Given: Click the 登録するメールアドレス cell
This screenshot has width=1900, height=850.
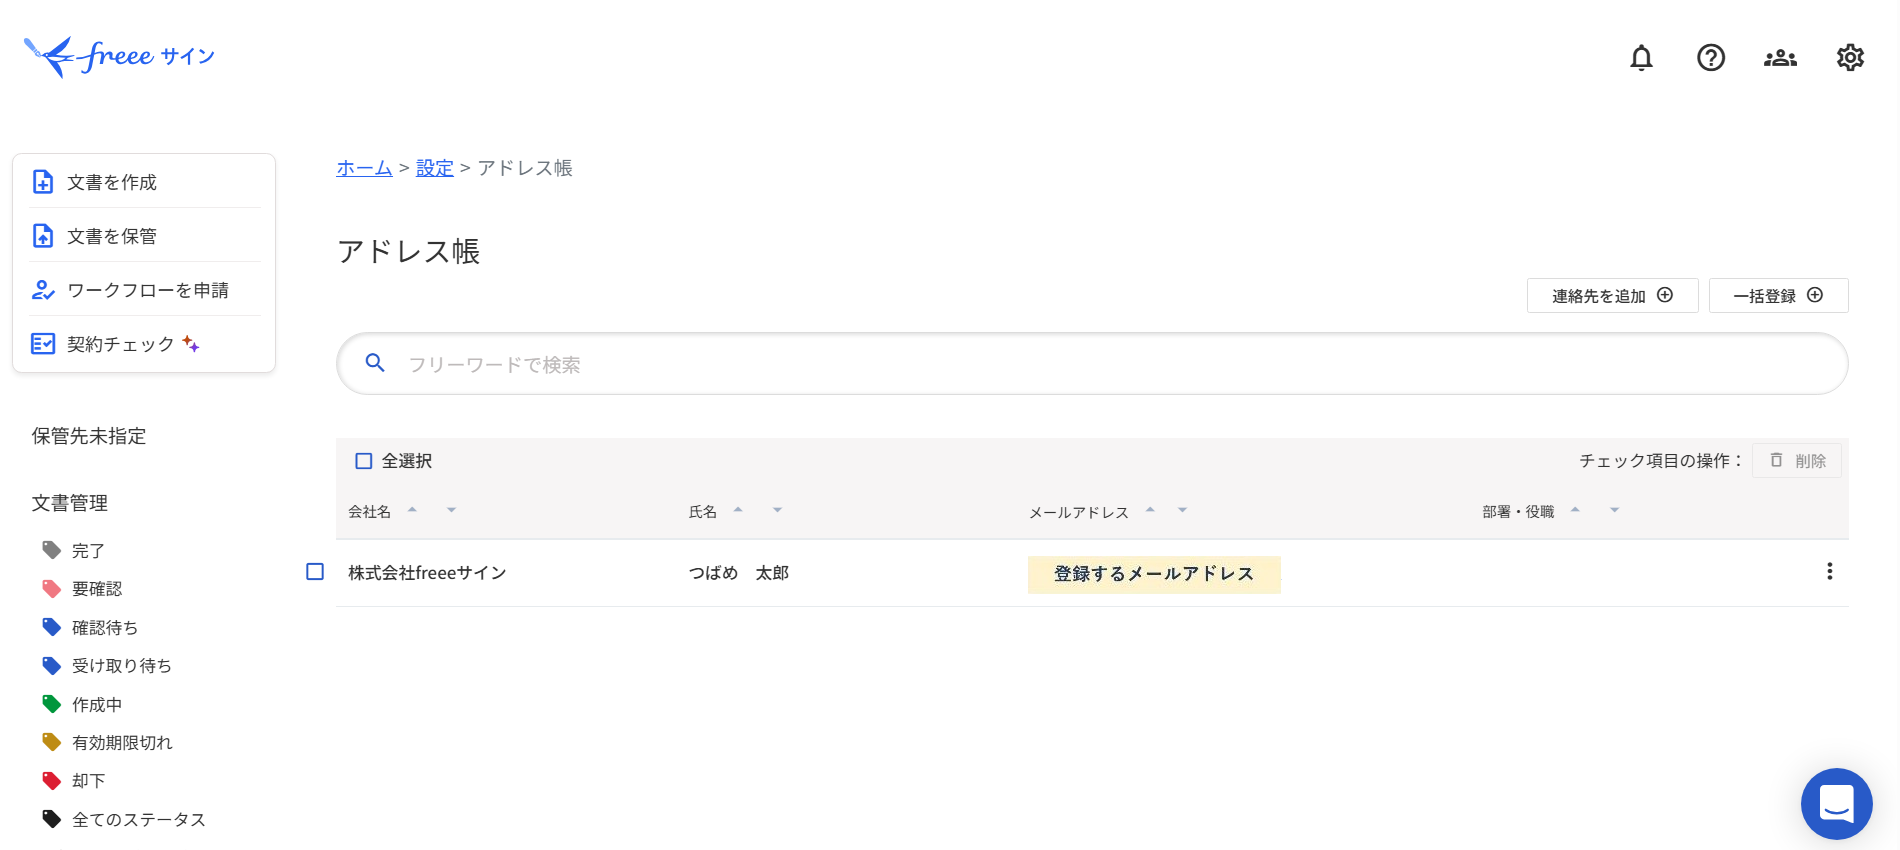Looking at the screenshot, I should (1154, 574).
